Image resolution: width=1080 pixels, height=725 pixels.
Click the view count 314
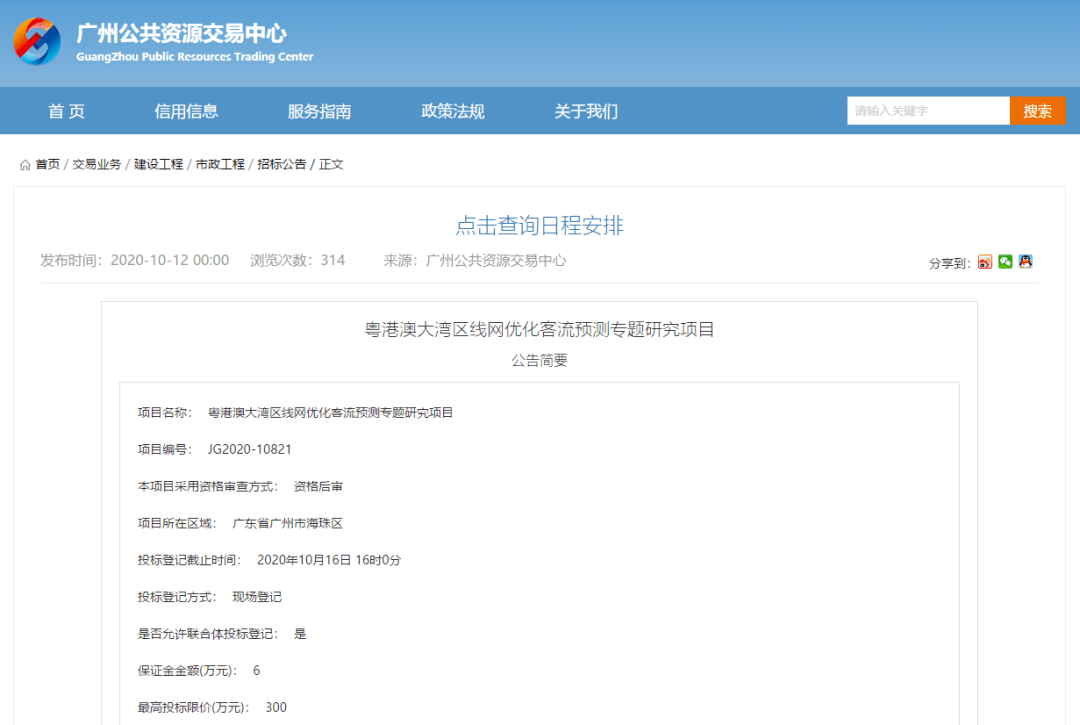333,260
